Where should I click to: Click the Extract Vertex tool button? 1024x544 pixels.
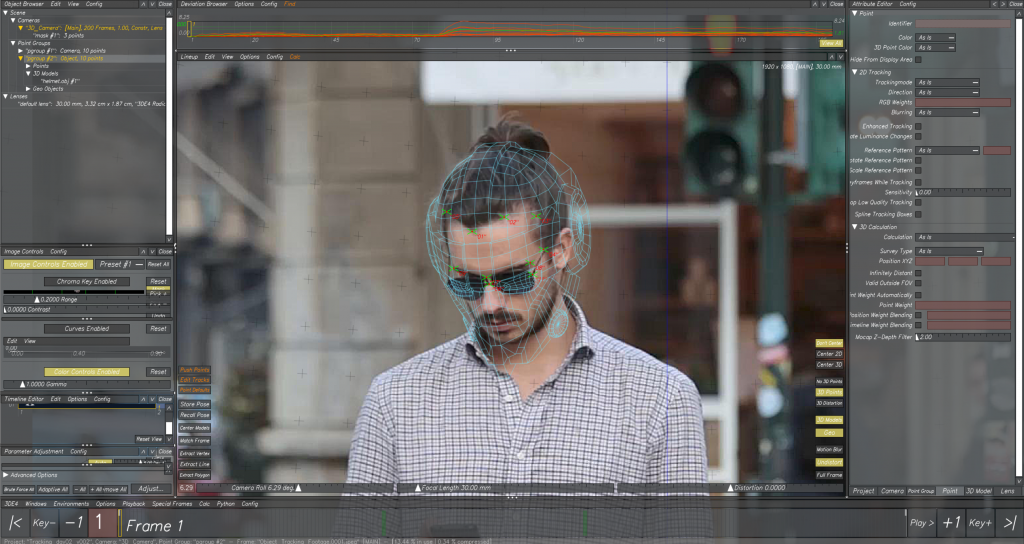(194, 453)
